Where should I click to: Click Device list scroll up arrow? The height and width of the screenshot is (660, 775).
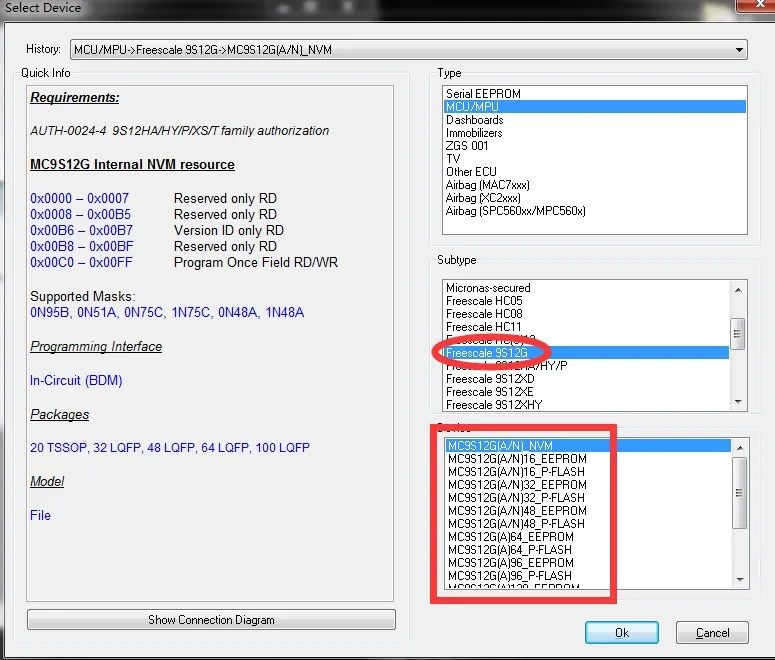(740, 448)
